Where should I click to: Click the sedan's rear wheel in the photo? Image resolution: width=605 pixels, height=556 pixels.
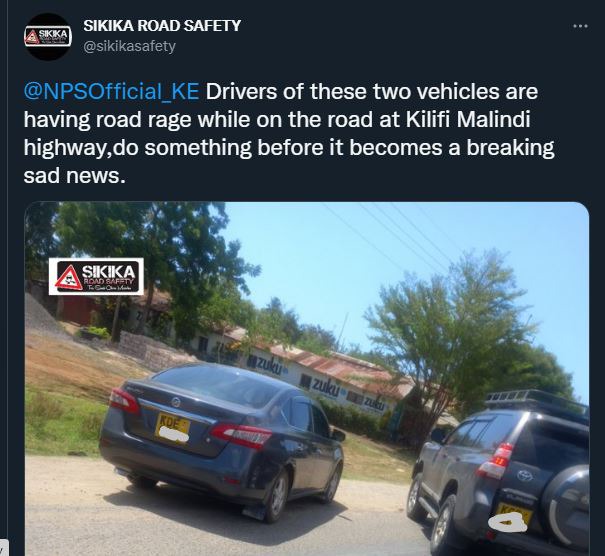[277, 497]
